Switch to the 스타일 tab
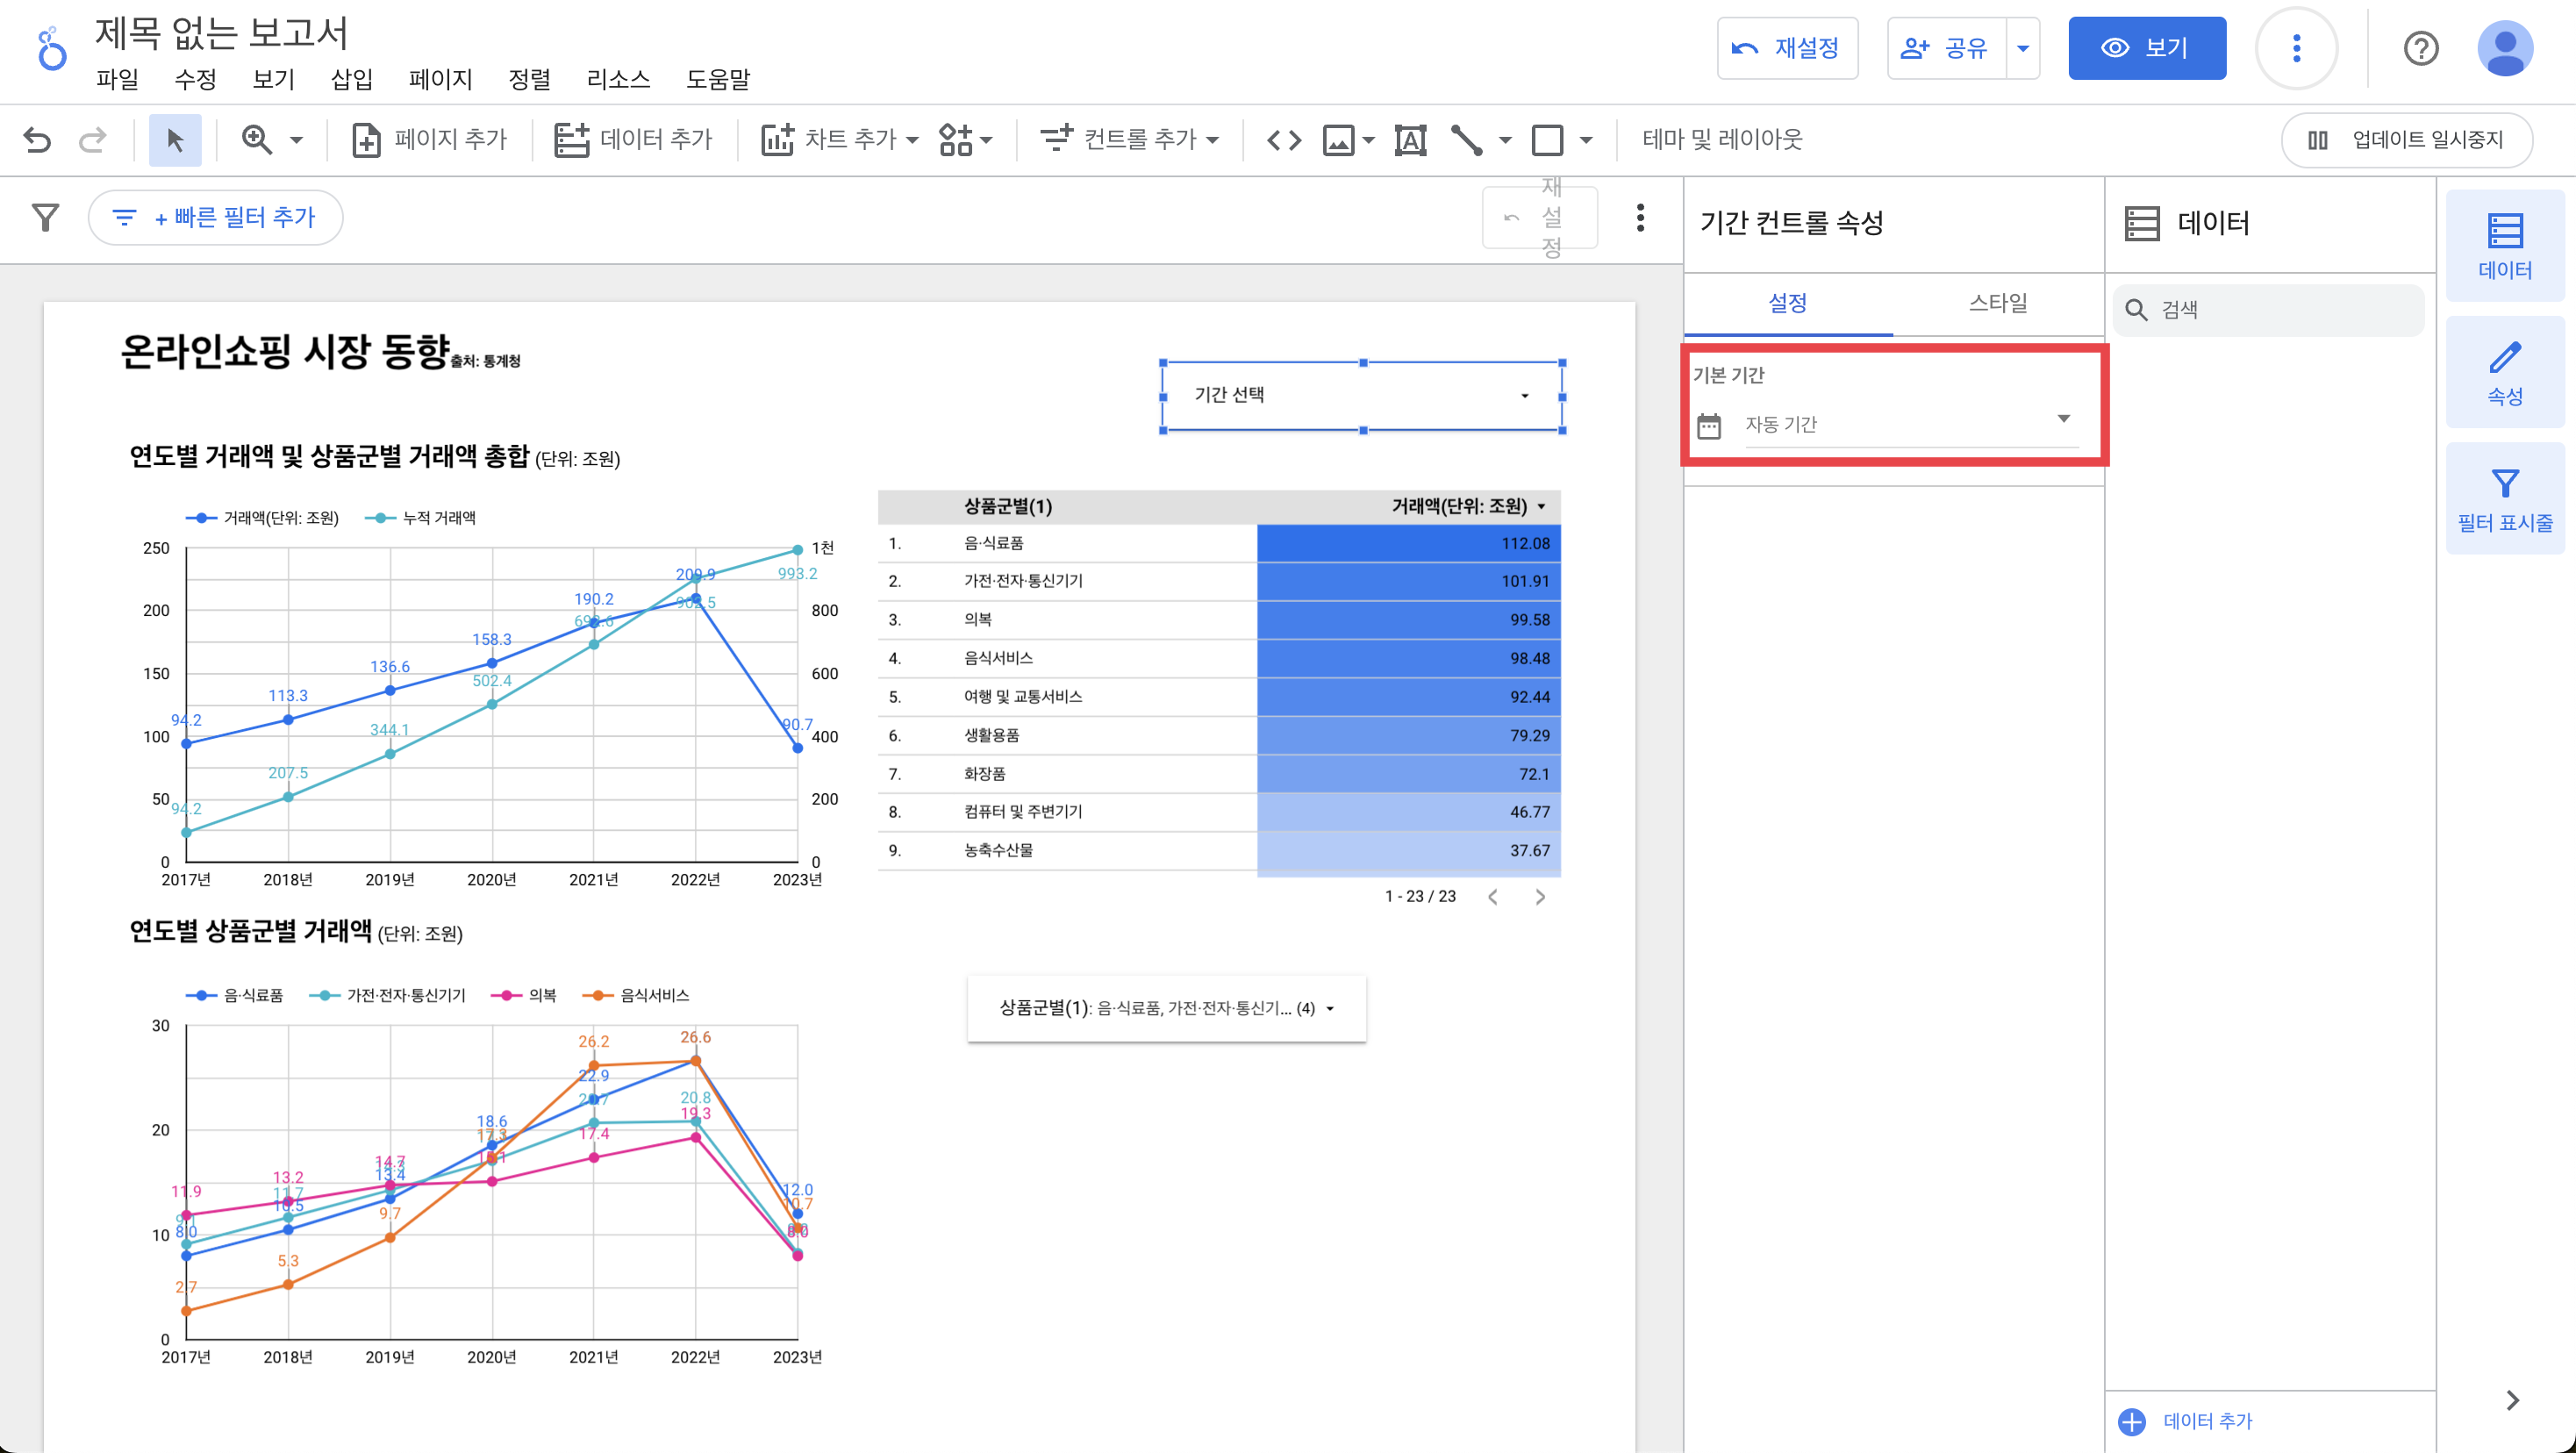2576x1453 pixels. 1997,302
